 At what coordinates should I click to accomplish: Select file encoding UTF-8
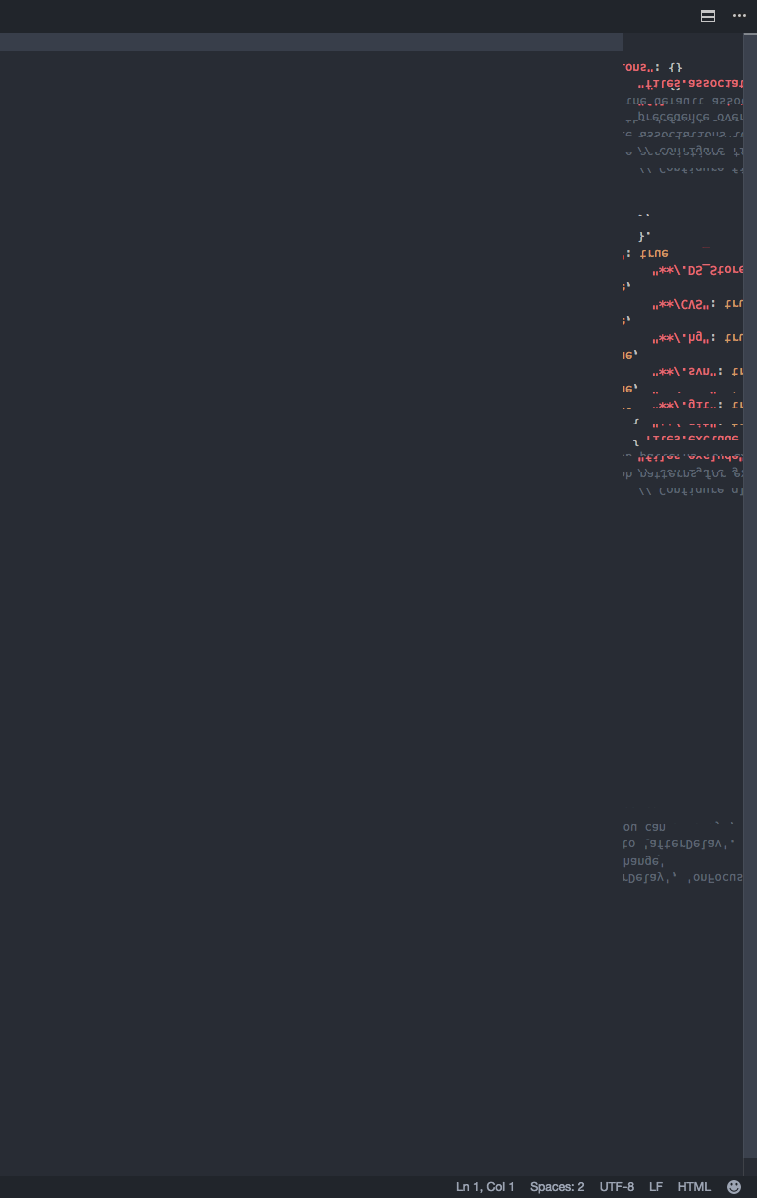click(616, 1187)
